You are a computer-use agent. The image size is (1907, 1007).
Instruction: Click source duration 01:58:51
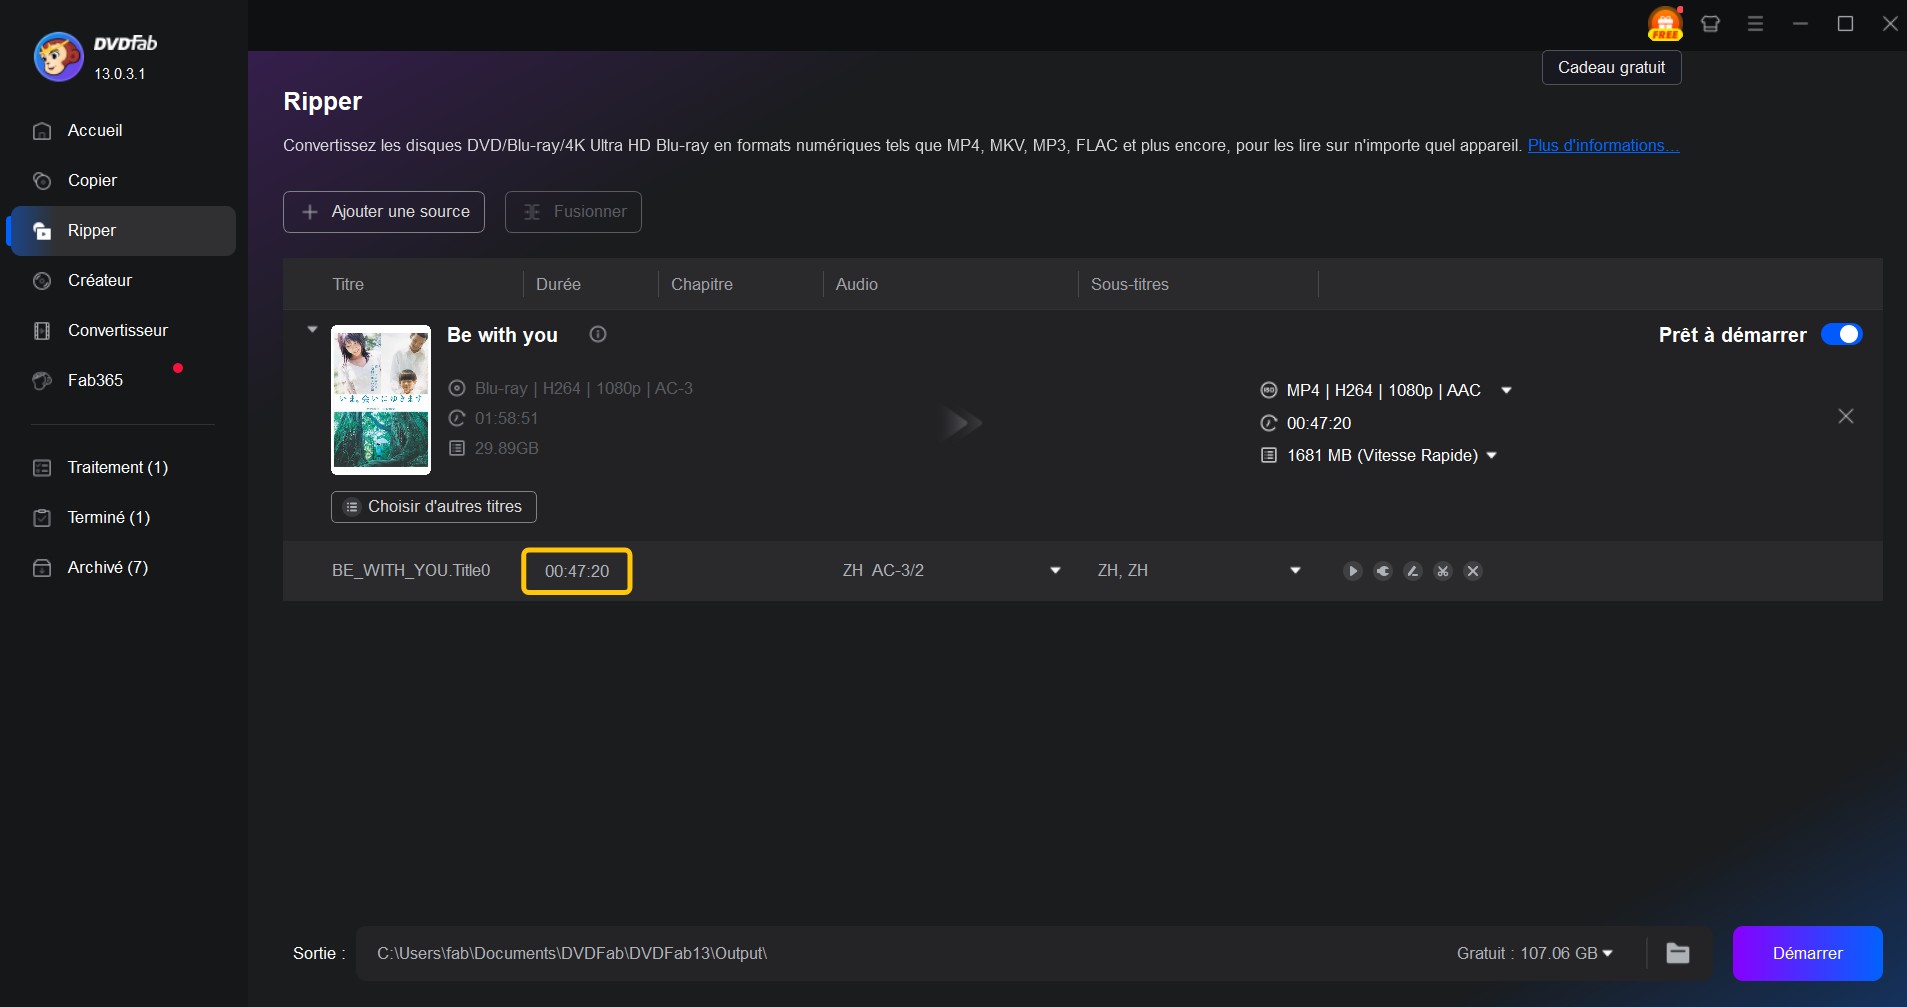point(507,418)
